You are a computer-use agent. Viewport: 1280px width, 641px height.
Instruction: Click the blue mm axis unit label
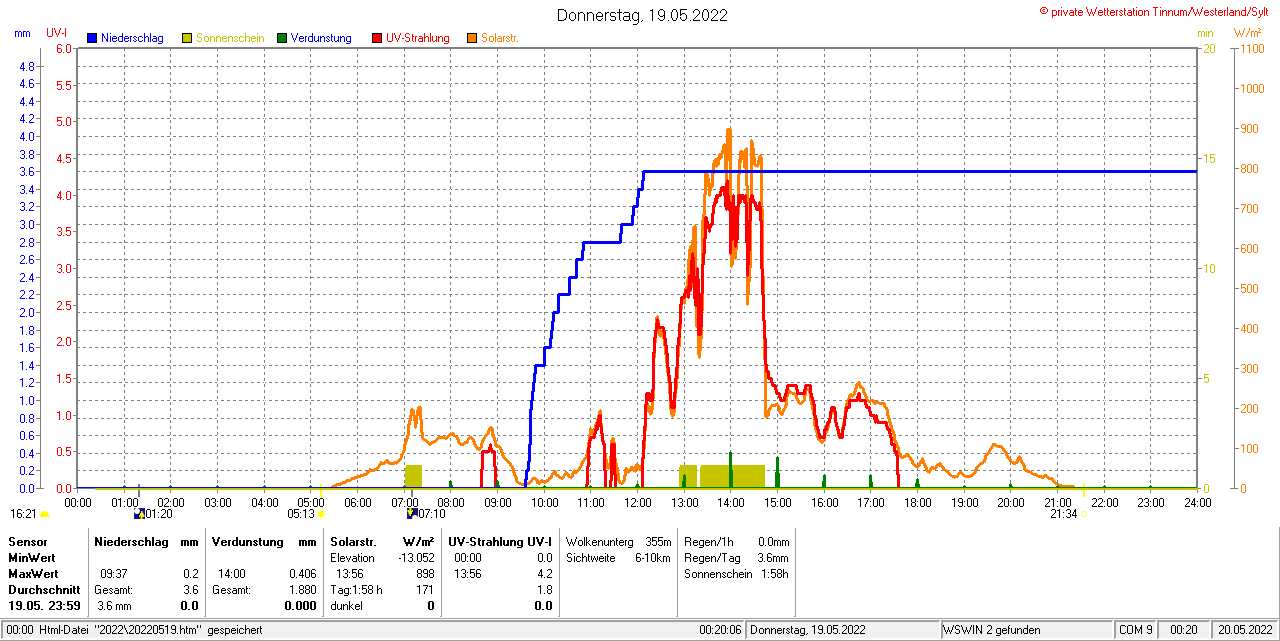click(22, 33)
